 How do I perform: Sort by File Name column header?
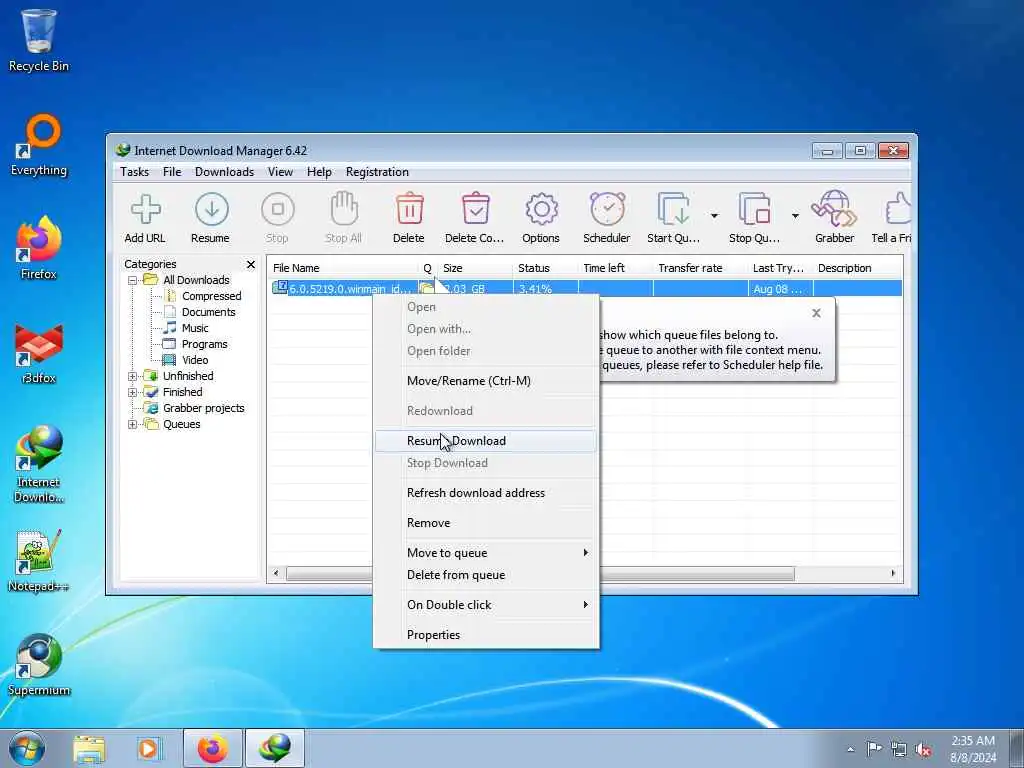tap(343, 268)
